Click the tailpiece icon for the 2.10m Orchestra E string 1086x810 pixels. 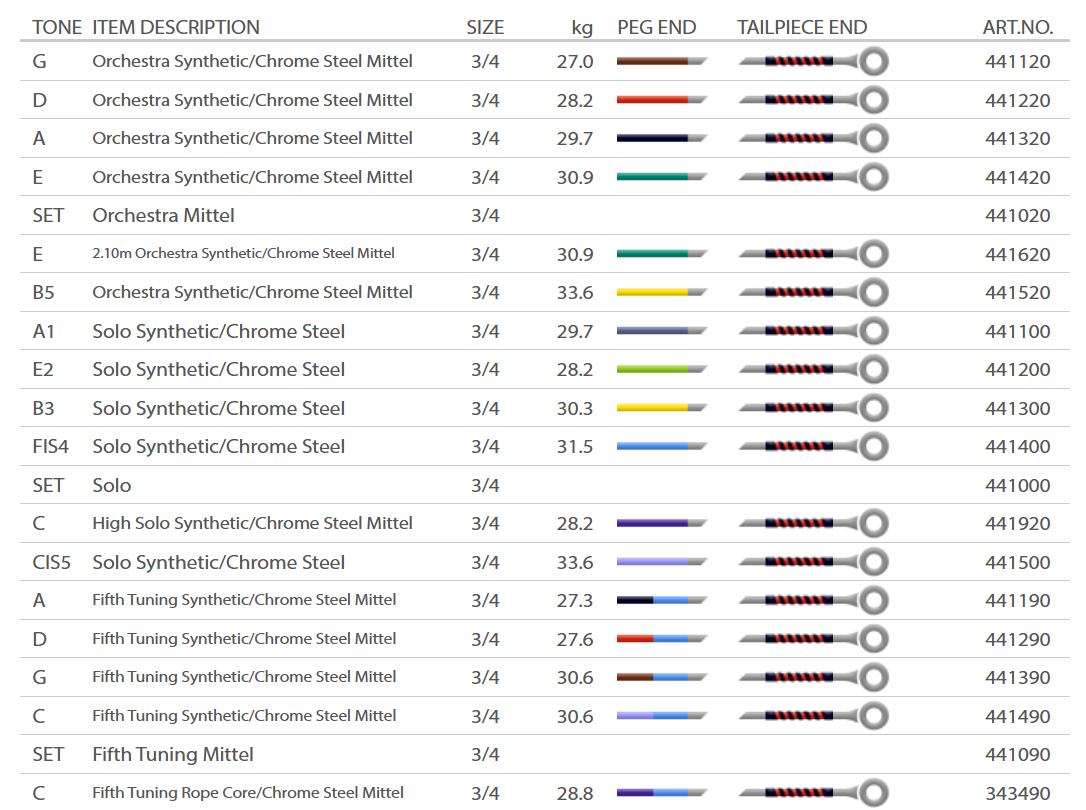812,254
